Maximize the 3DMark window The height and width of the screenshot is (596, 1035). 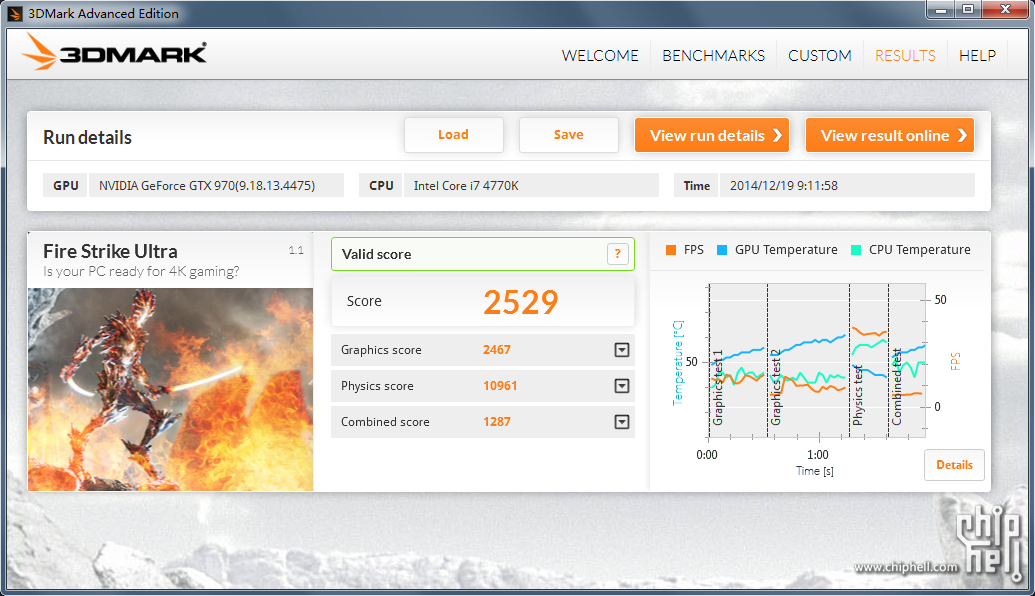968,10
